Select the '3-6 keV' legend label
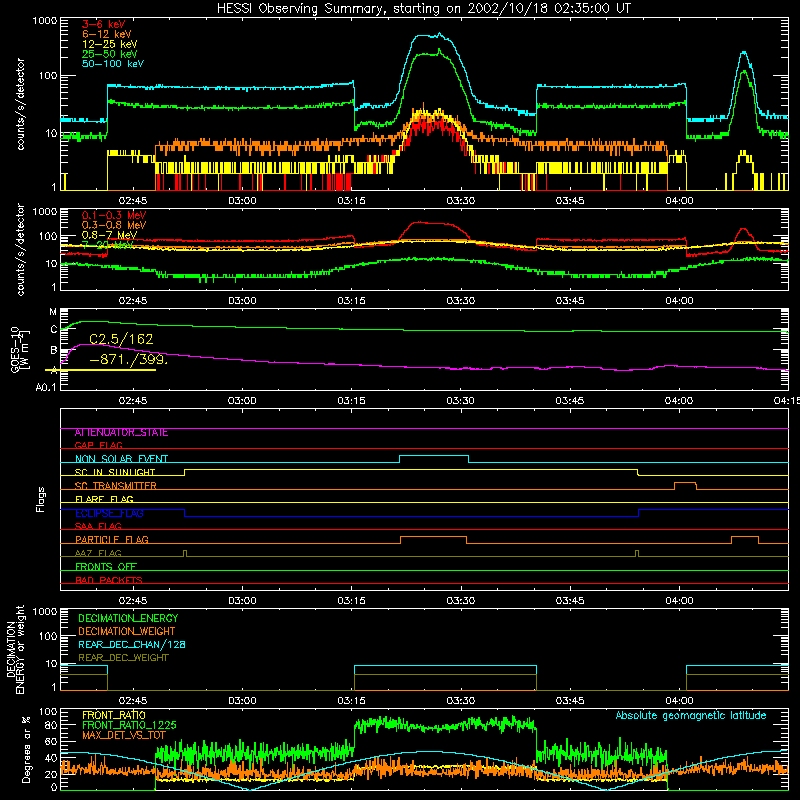800x800 pixels. (104, 24)
